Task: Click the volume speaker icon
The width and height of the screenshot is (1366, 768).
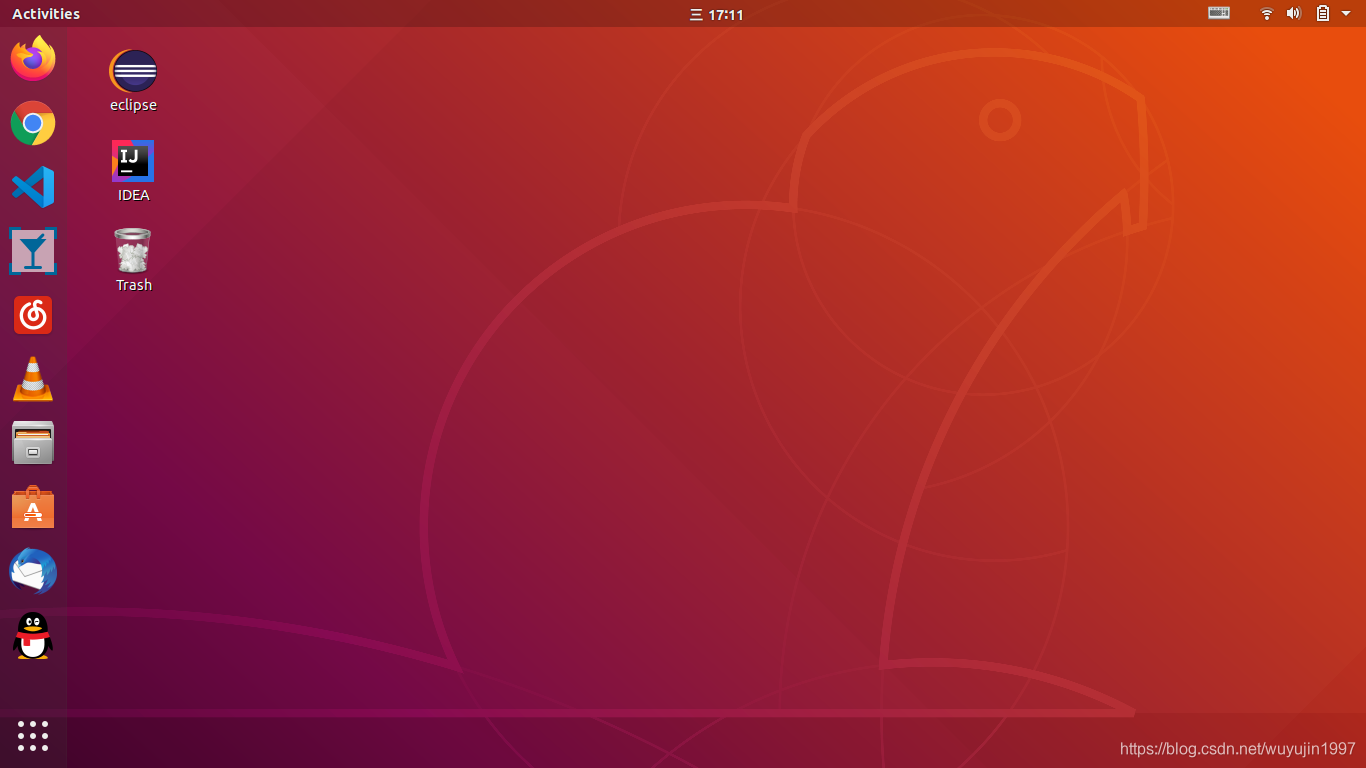Action: (x=1293, y=13)
